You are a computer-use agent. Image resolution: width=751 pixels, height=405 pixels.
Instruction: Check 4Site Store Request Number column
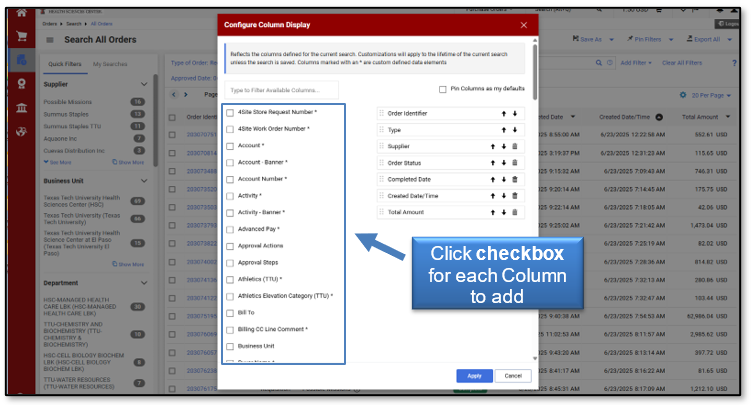[x=230, y=112]
